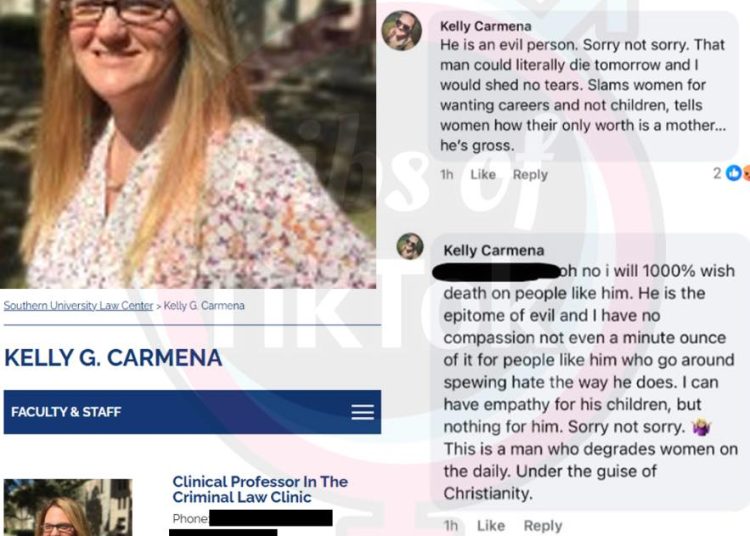
Task: Click the Clinical Professor In The Criminal Law Clinic title
Action: (x=260, y=489)
